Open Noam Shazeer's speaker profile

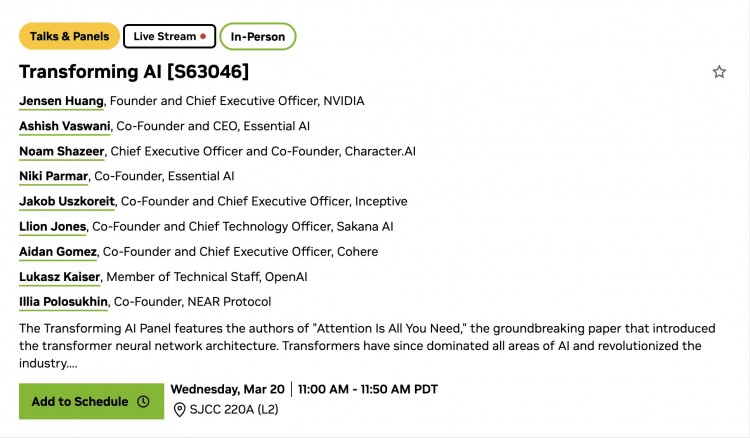pos(62,151)
